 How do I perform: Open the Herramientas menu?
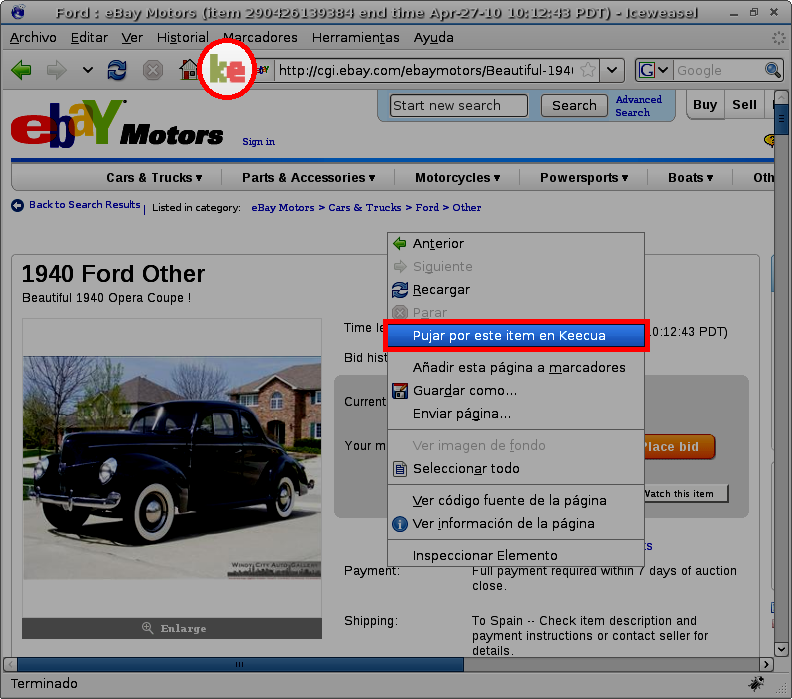[355, 37]
